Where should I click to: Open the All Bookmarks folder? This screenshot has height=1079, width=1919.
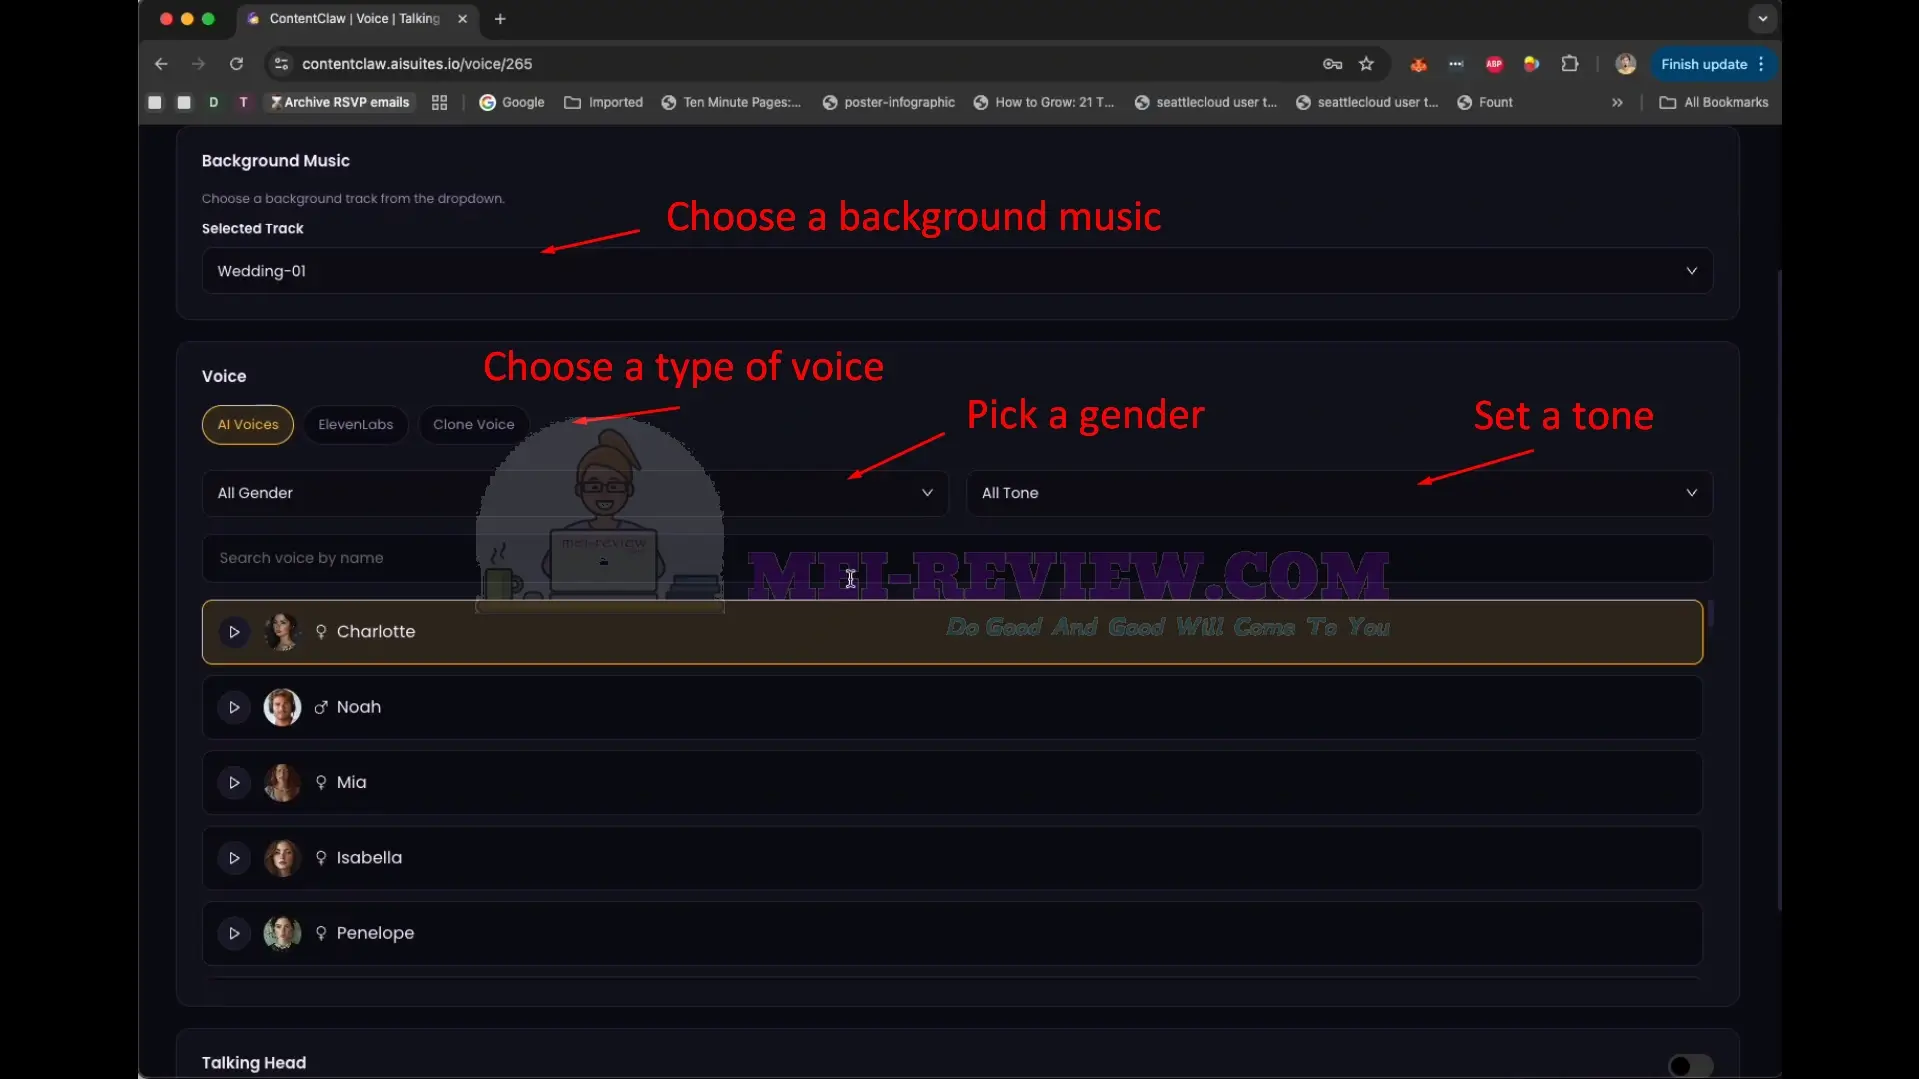[1714, 102]
